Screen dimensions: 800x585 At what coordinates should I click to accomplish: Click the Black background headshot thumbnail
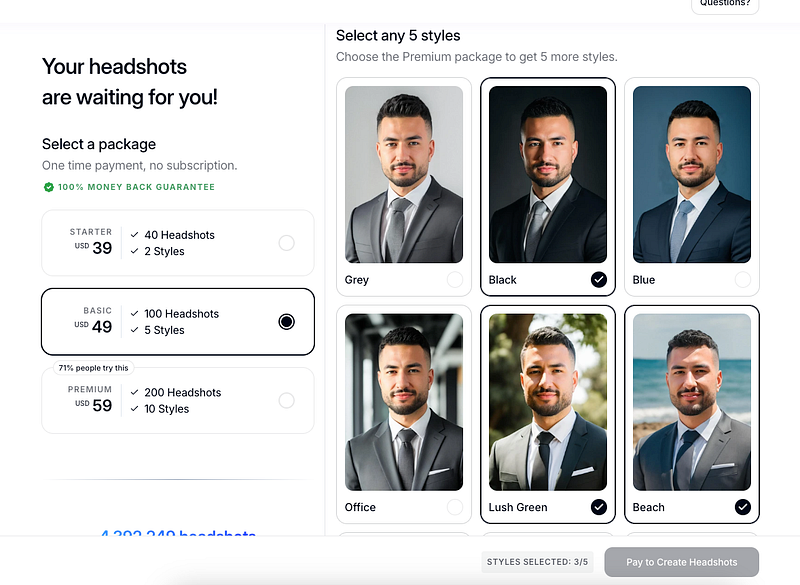pyautogui.click(x=548, y=175)
